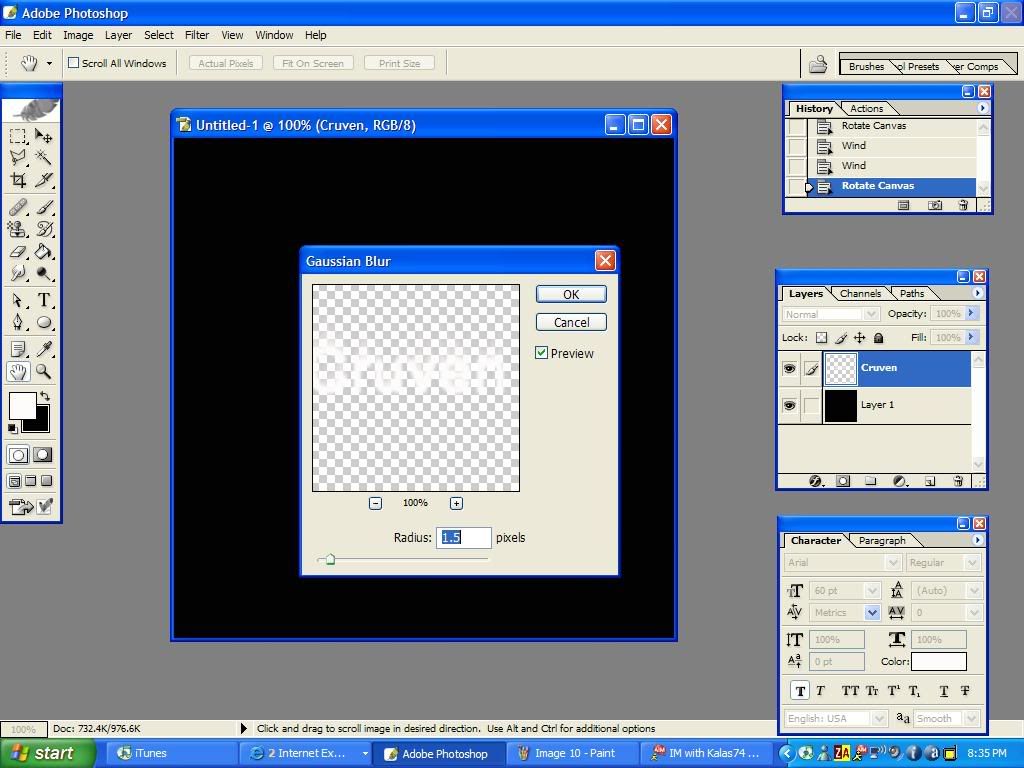Open the File Browser toggle icon
1024x768 pixels.
[818, 63]
